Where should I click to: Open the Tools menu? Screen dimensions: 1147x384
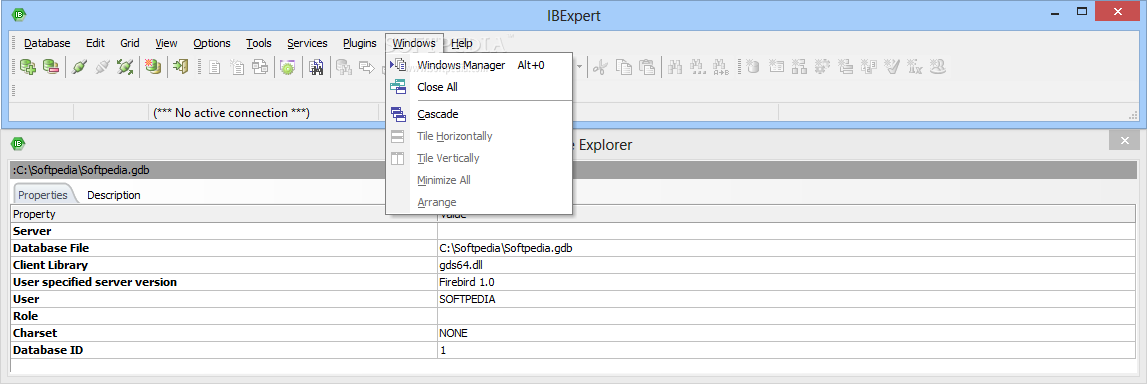coord(259,43)
